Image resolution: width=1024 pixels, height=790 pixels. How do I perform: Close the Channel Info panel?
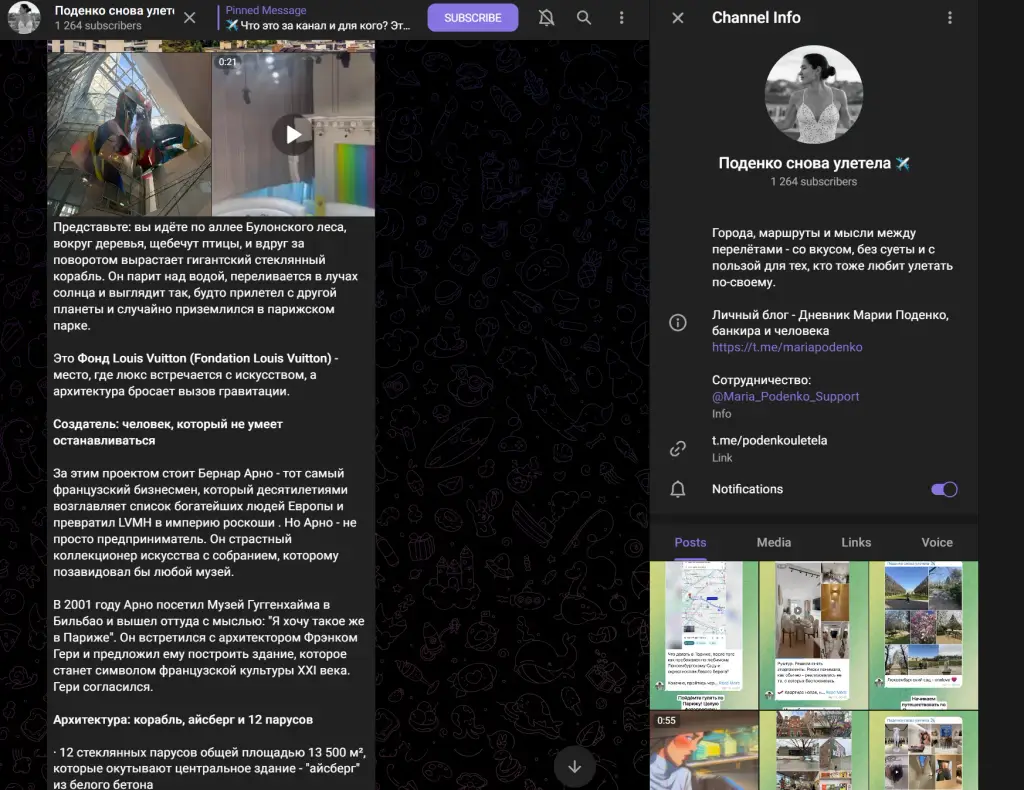tap(678, 18)
